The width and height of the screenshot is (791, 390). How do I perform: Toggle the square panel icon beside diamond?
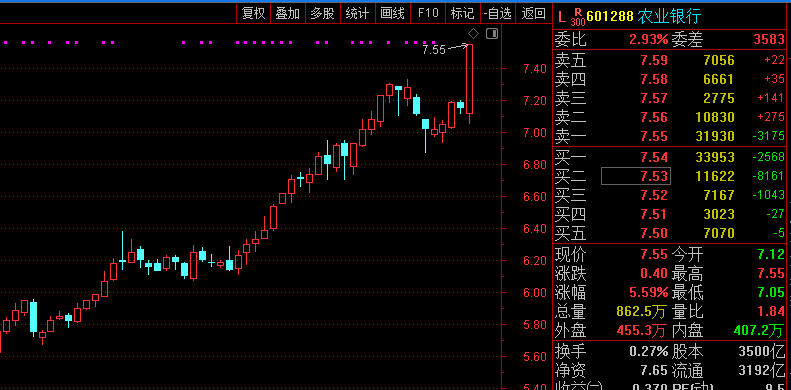pyautogui.click(x=492, y=34)
